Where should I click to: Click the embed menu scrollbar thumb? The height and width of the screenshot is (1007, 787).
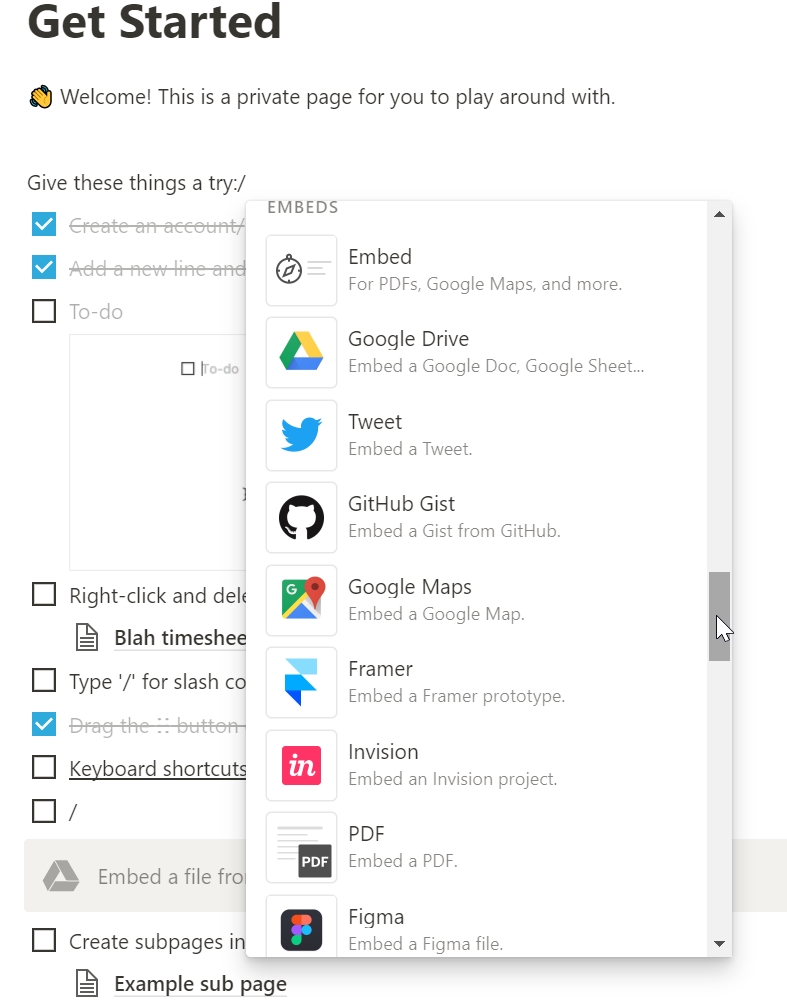719,616
